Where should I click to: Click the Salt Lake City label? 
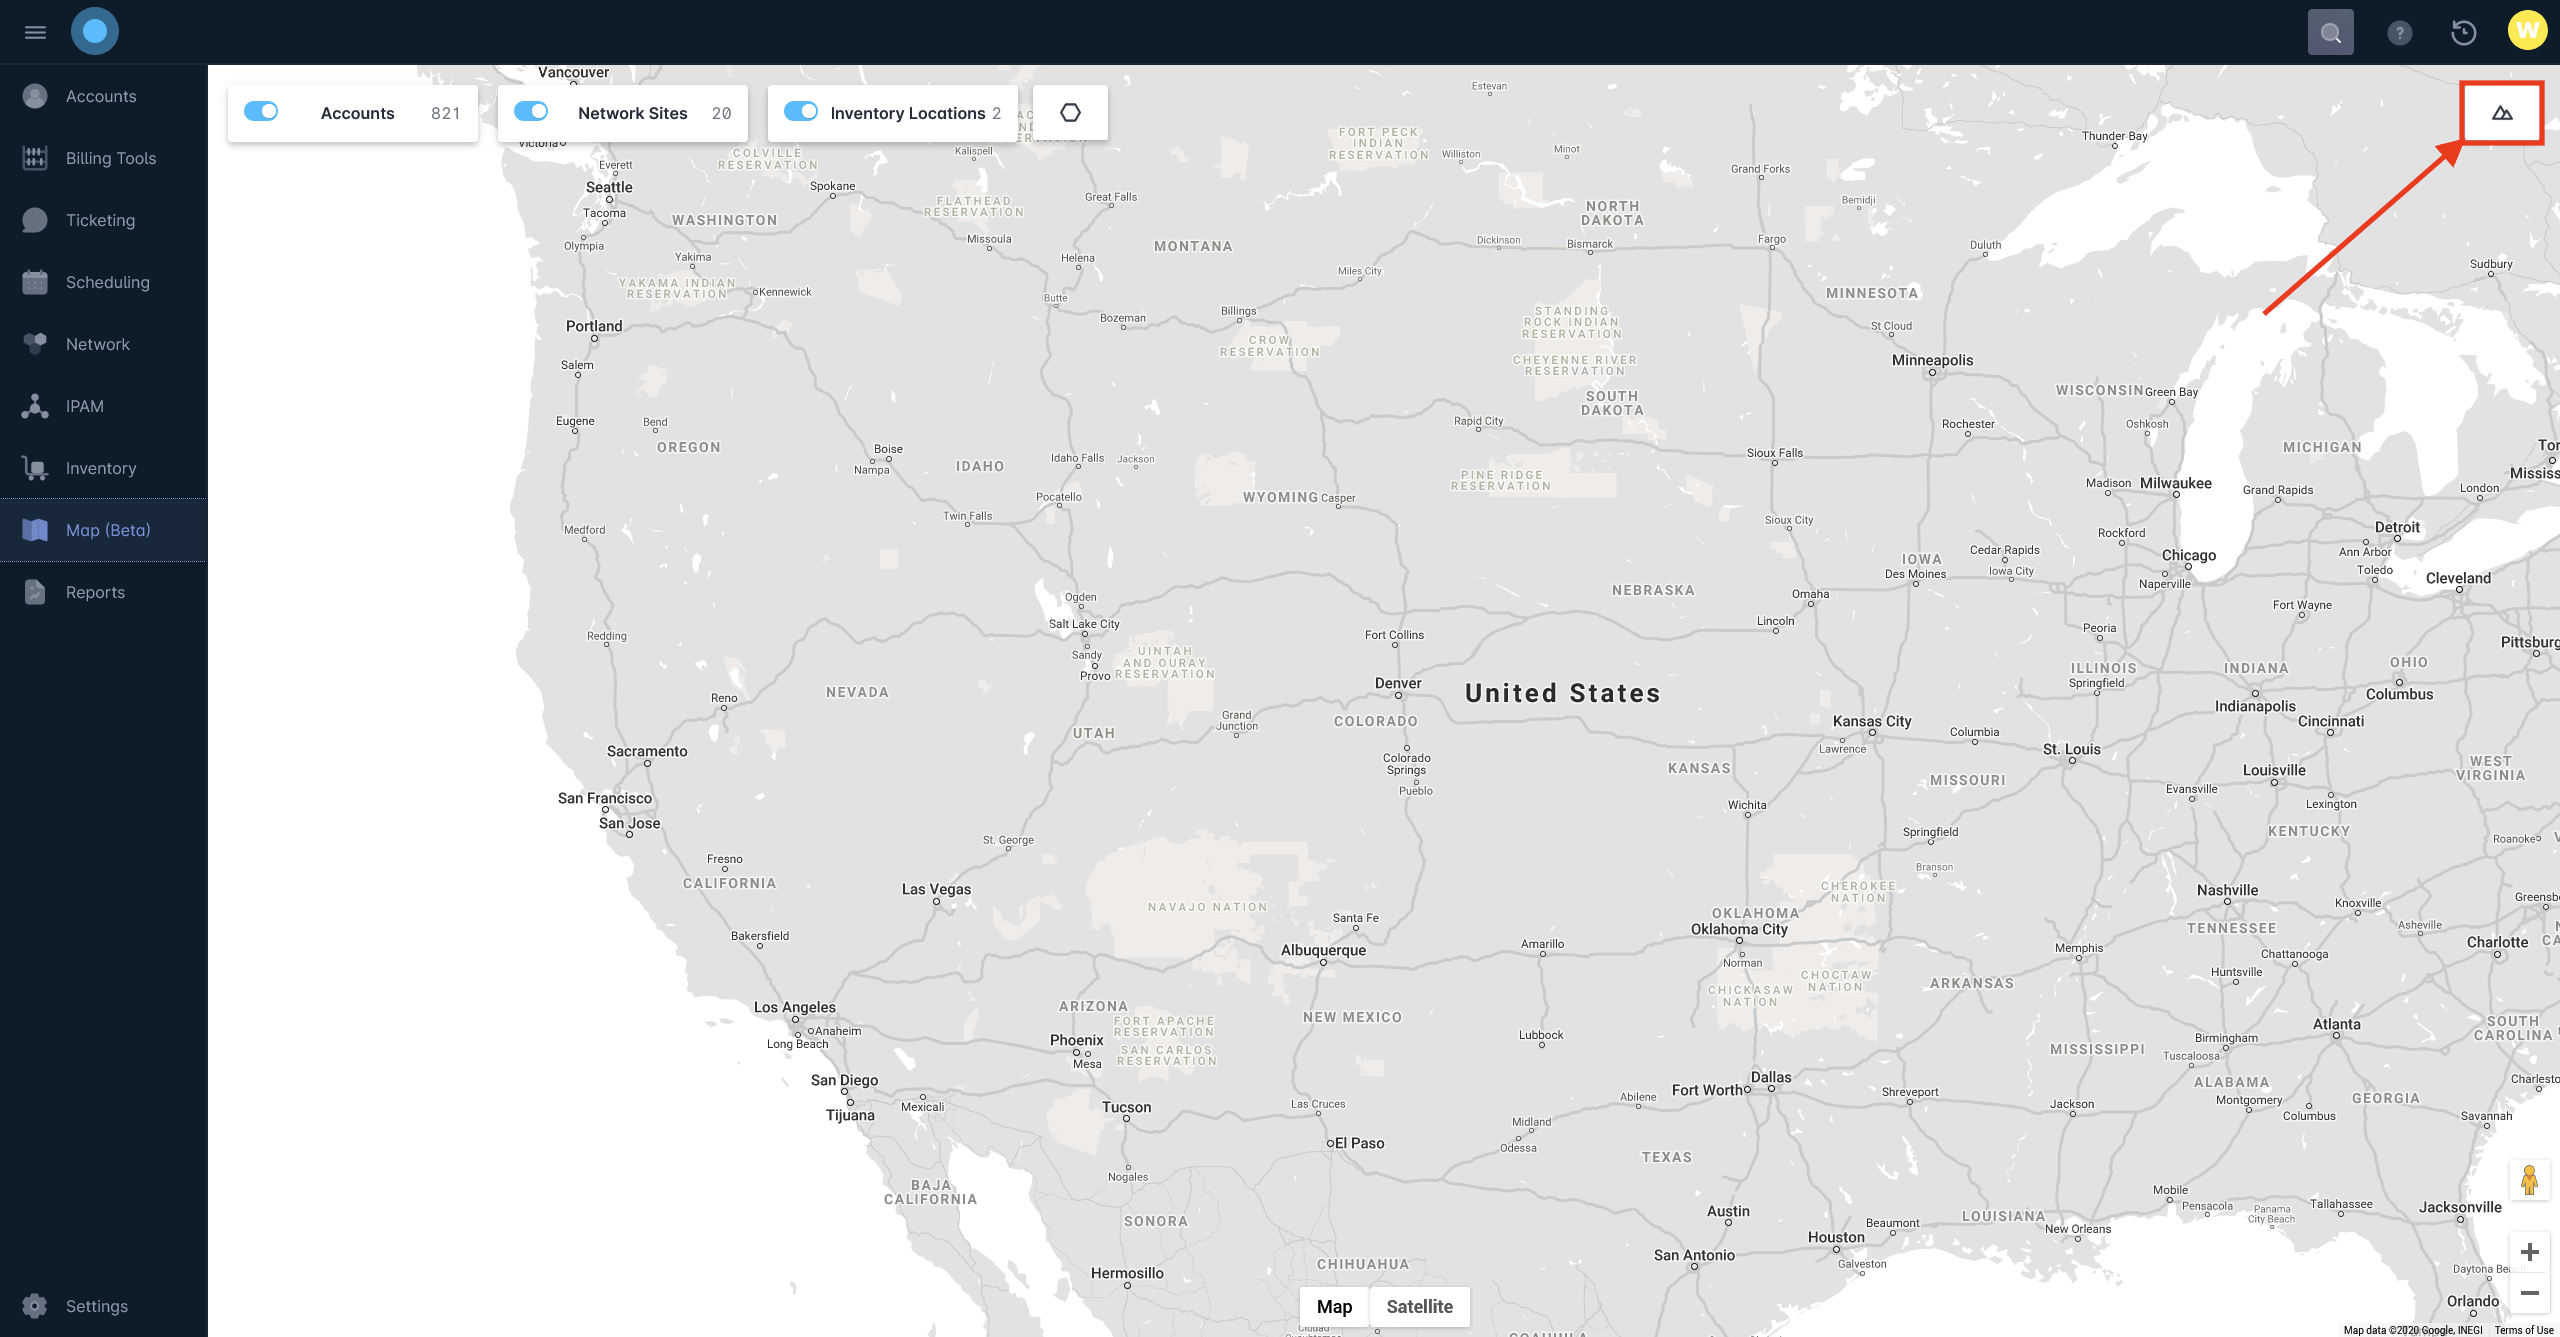click(1084, 624)
